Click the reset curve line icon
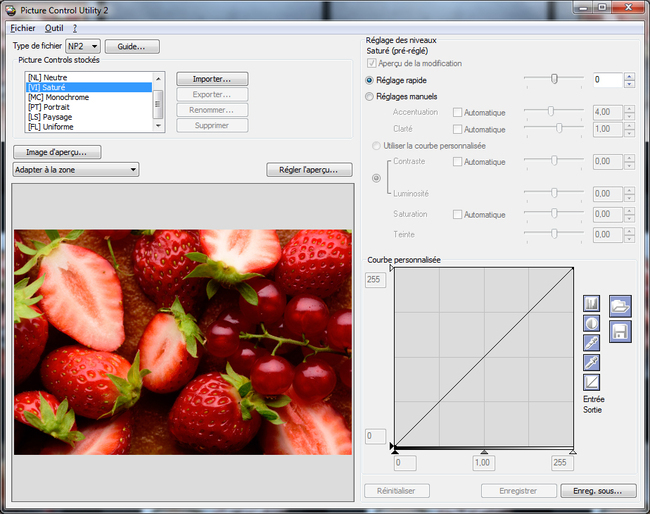Screen dimensions: 650x514 [x=591, y=382]
